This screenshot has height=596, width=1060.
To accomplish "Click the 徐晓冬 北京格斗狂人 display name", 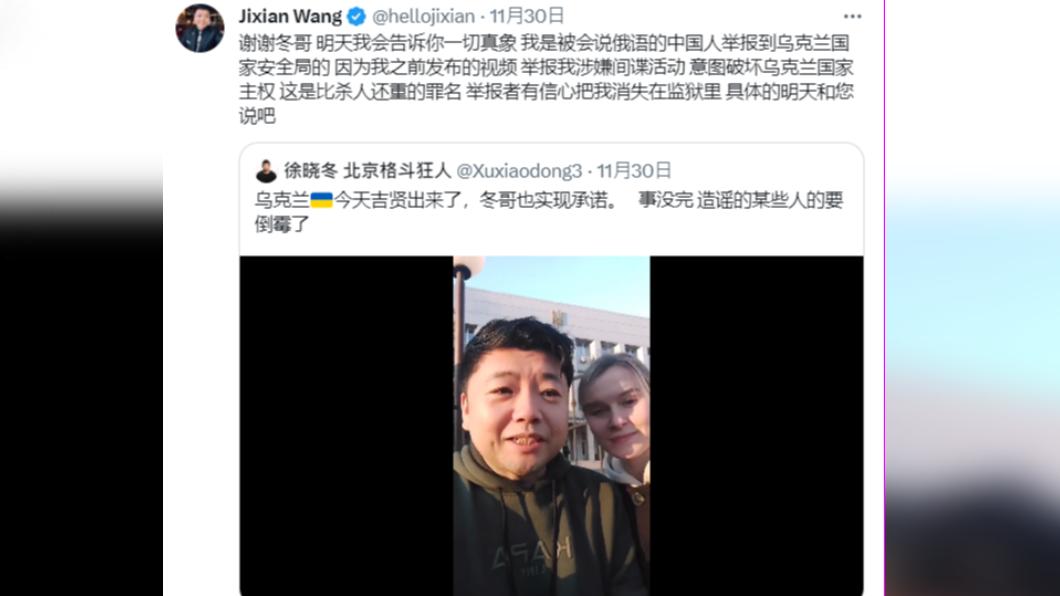I will (x=367, y=171).
